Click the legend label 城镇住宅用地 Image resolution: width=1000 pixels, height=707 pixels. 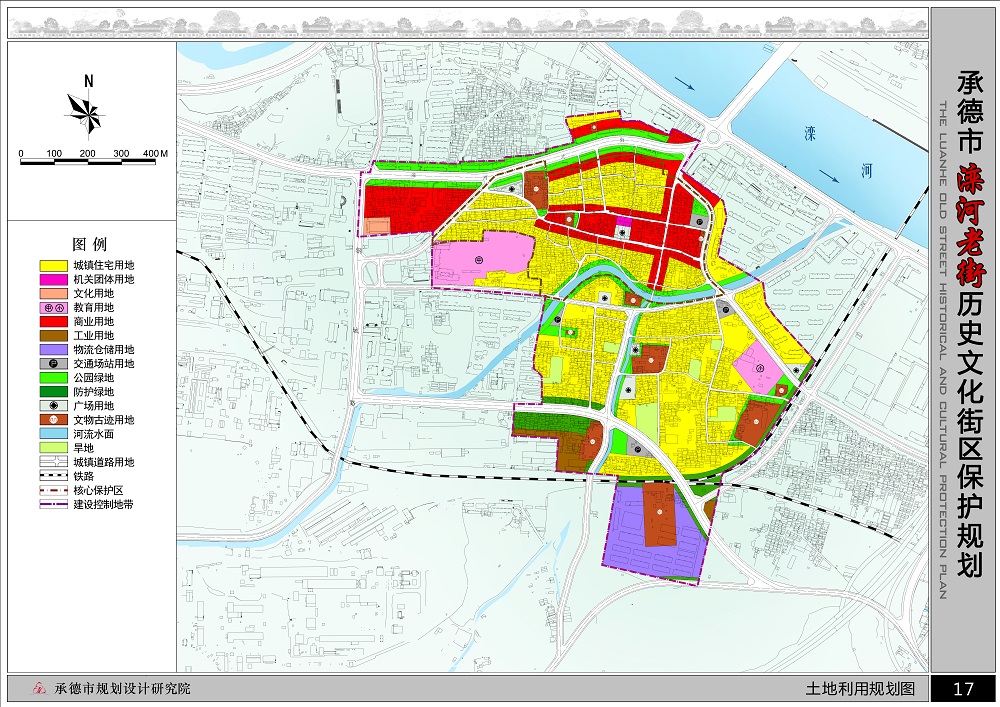[104, 265]
